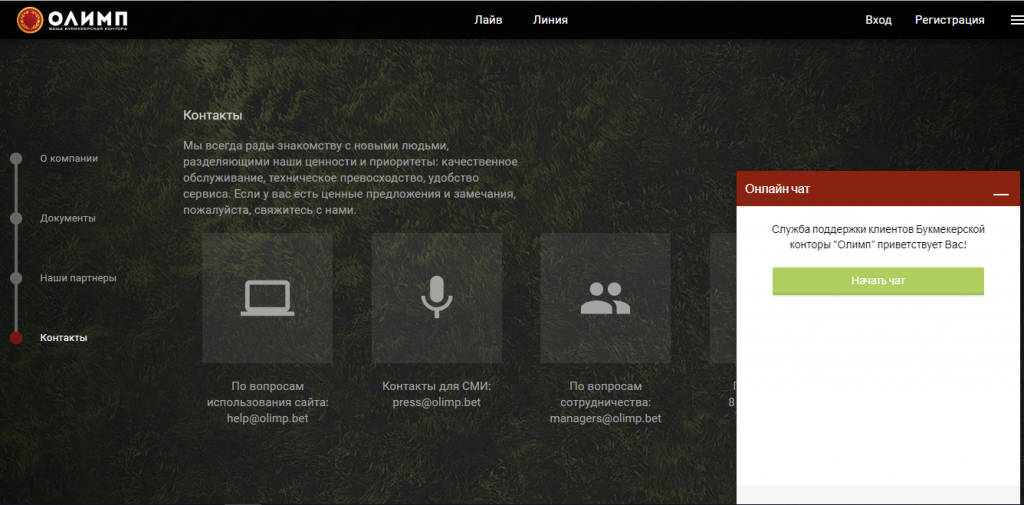This screenshot has width=1024, height=505.
Task: Click the Наши партнеры timeline dot
Action: pos(16,278)
